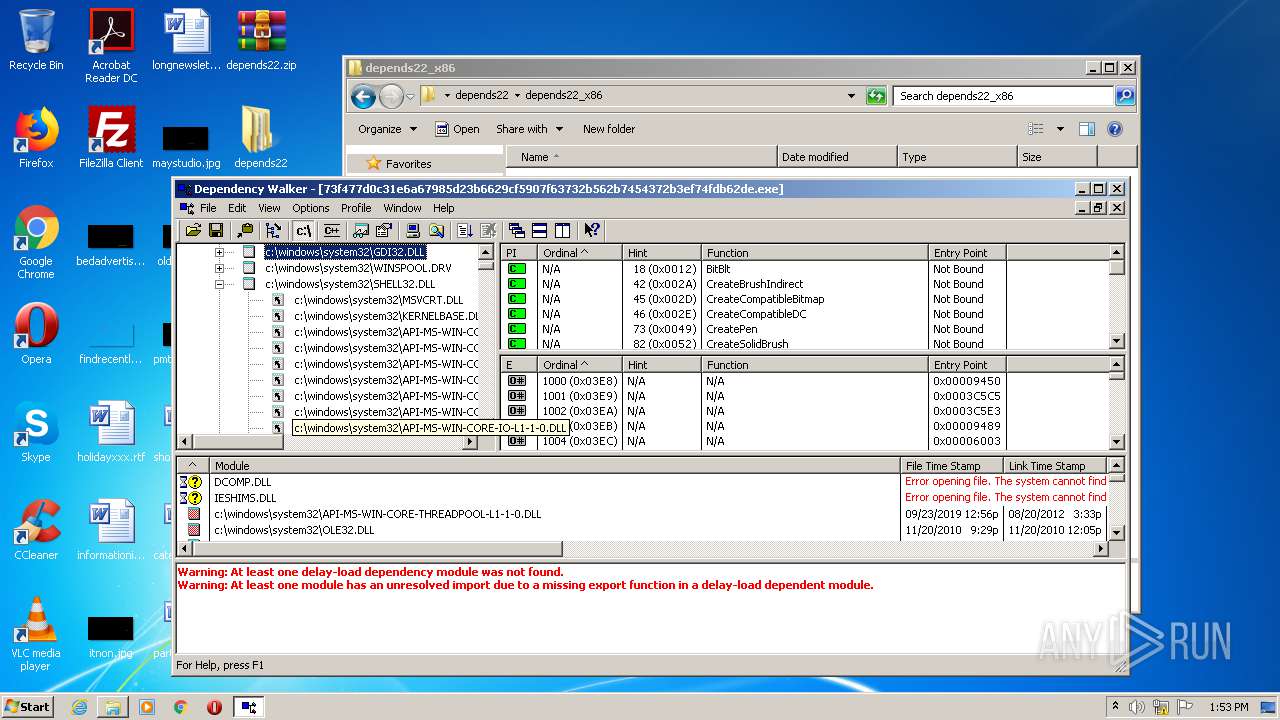Click the Tile Horizontally toolbar icon
The width and height of the screenshot is (1280, 720).
(540, 231)
